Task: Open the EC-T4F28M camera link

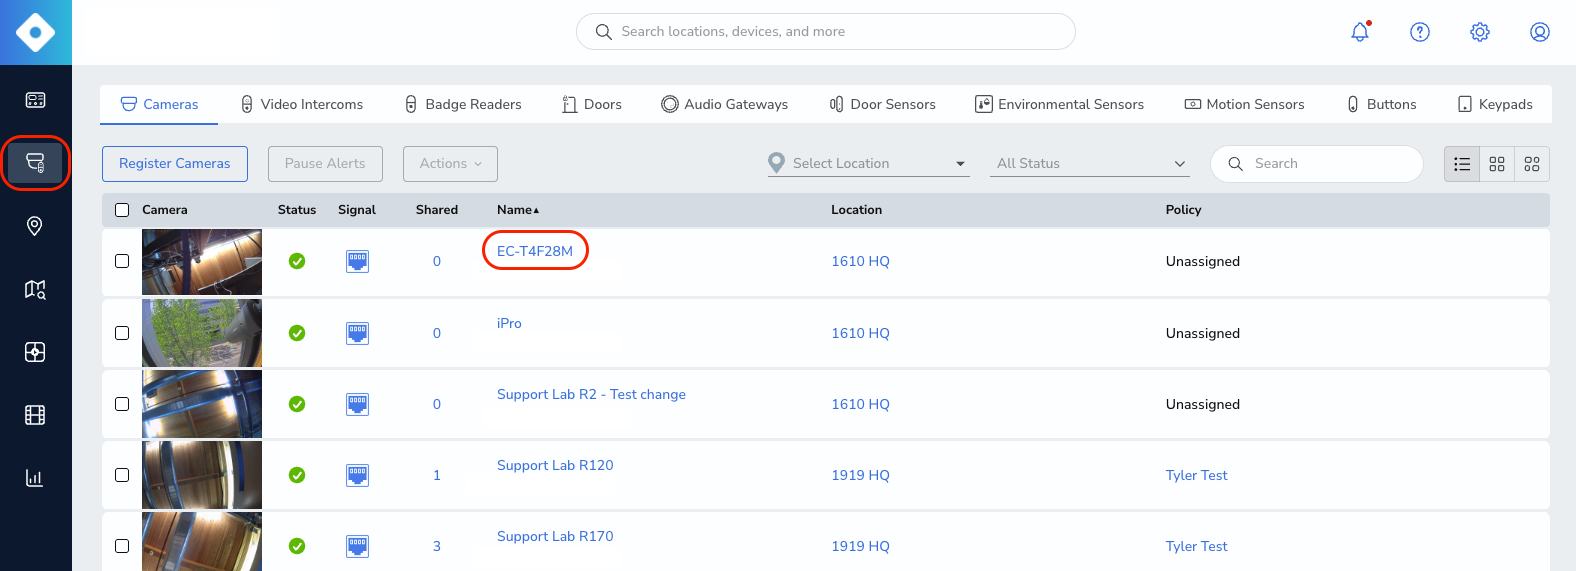Action: click(535, 251)
